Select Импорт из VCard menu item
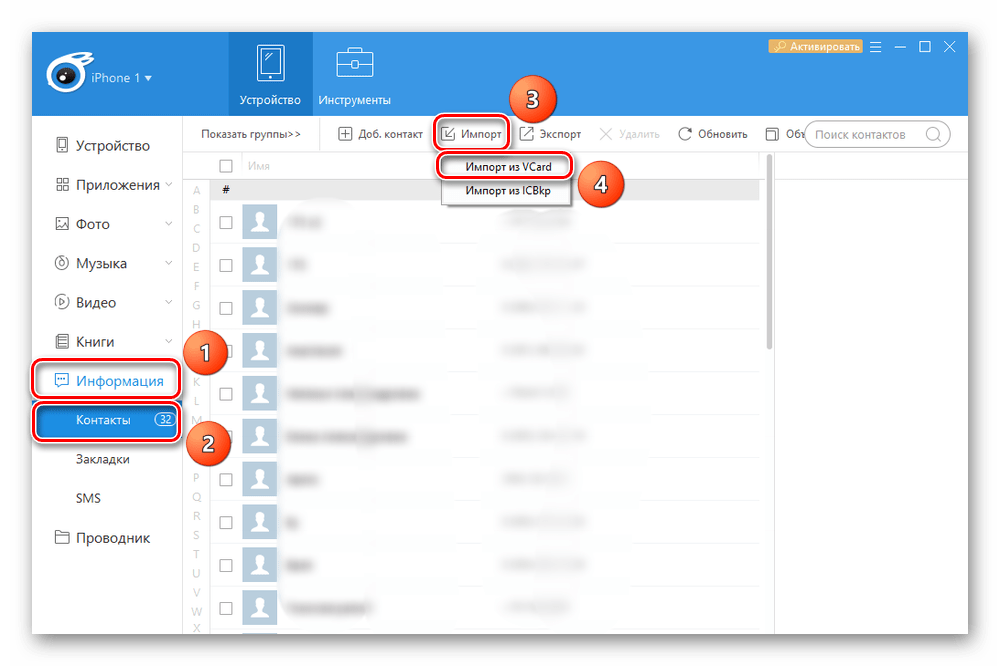The image size is (1000, 666). pyautogui.click(x=508, y=166)
